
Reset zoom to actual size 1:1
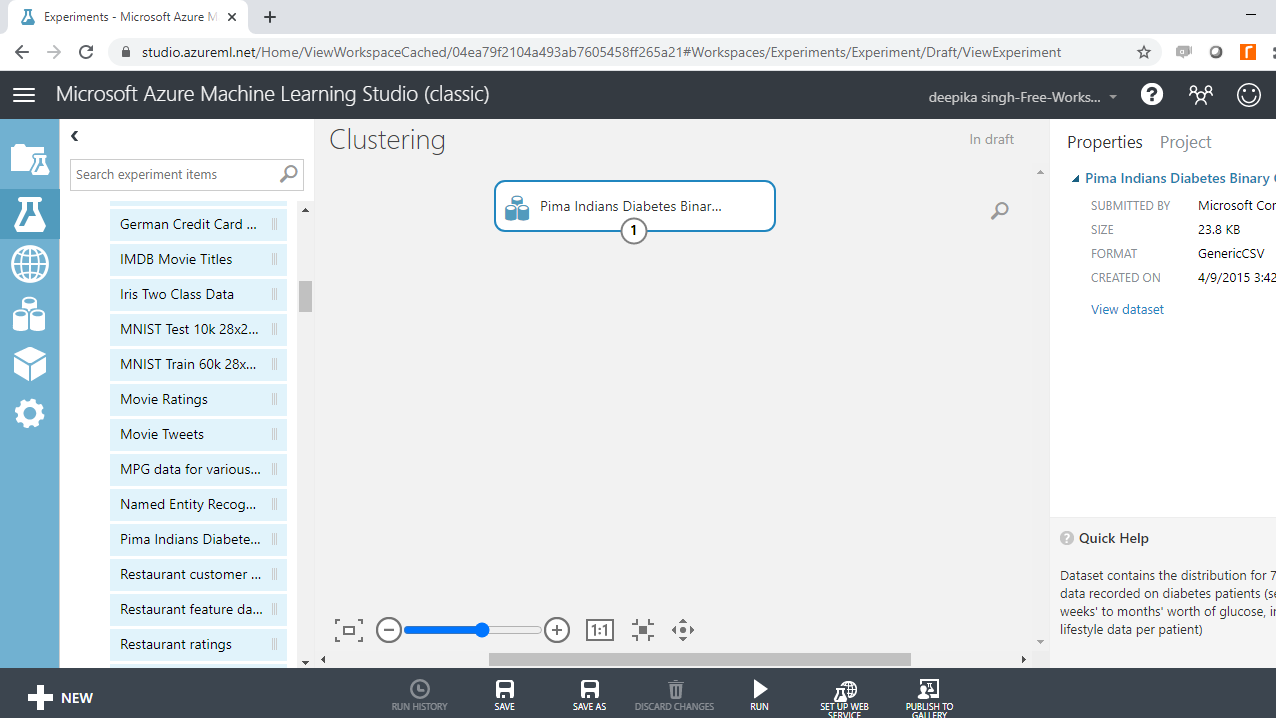(x=600, y=630)
